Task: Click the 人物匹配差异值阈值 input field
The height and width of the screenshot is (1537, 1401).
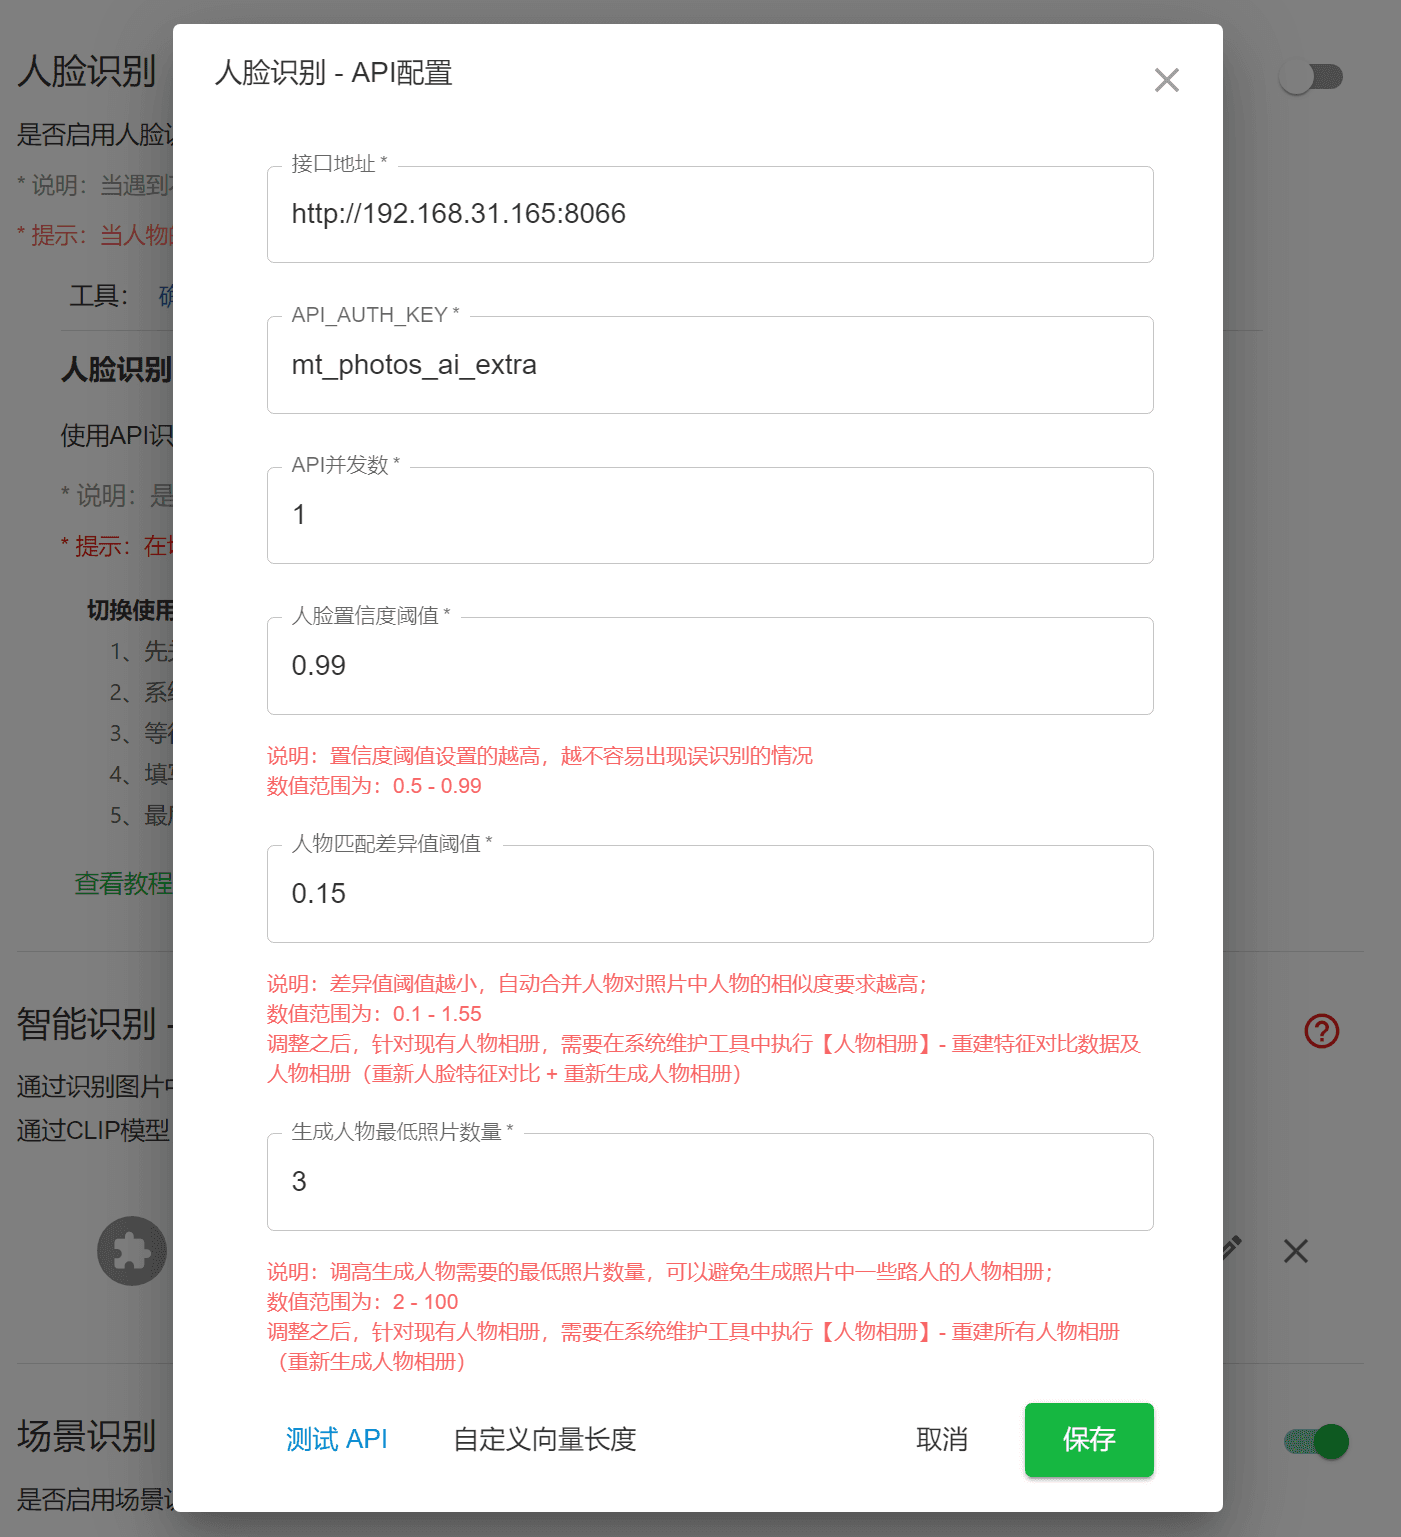Action: pyautogui.click(x=710, y=894)
